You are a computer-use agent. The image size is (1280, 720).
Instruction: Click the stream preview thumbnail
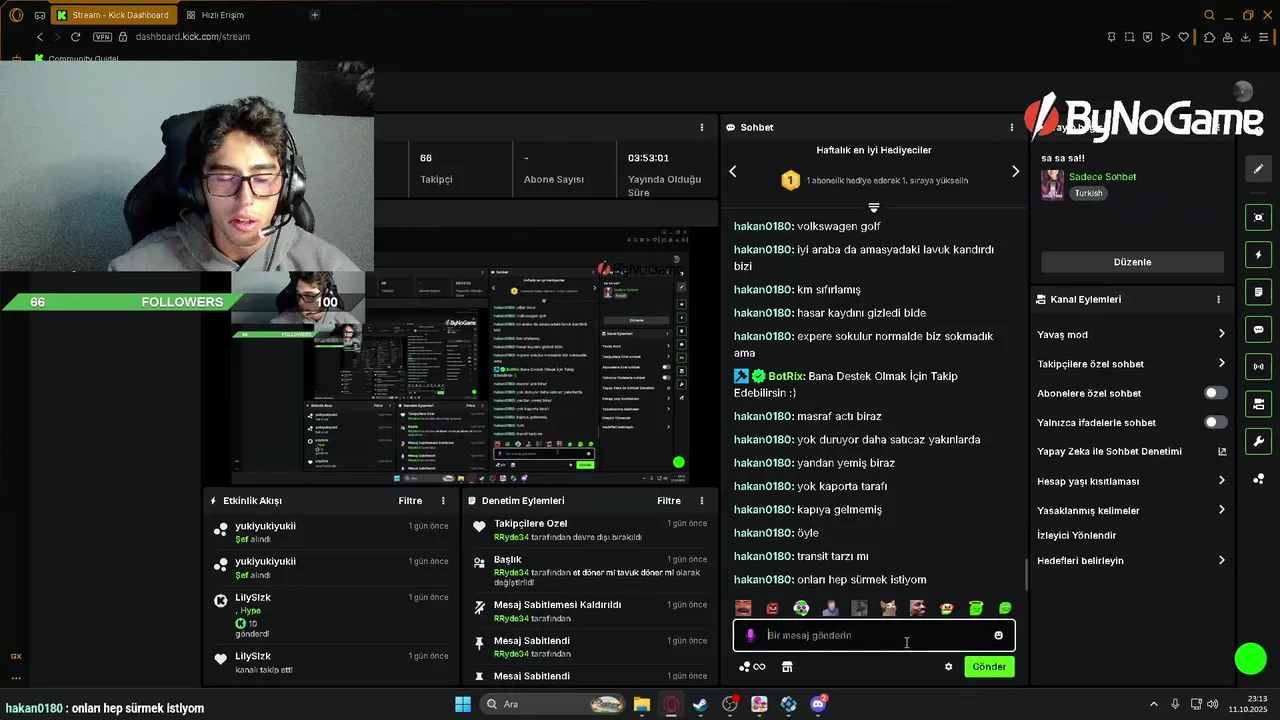pos(460,355)
